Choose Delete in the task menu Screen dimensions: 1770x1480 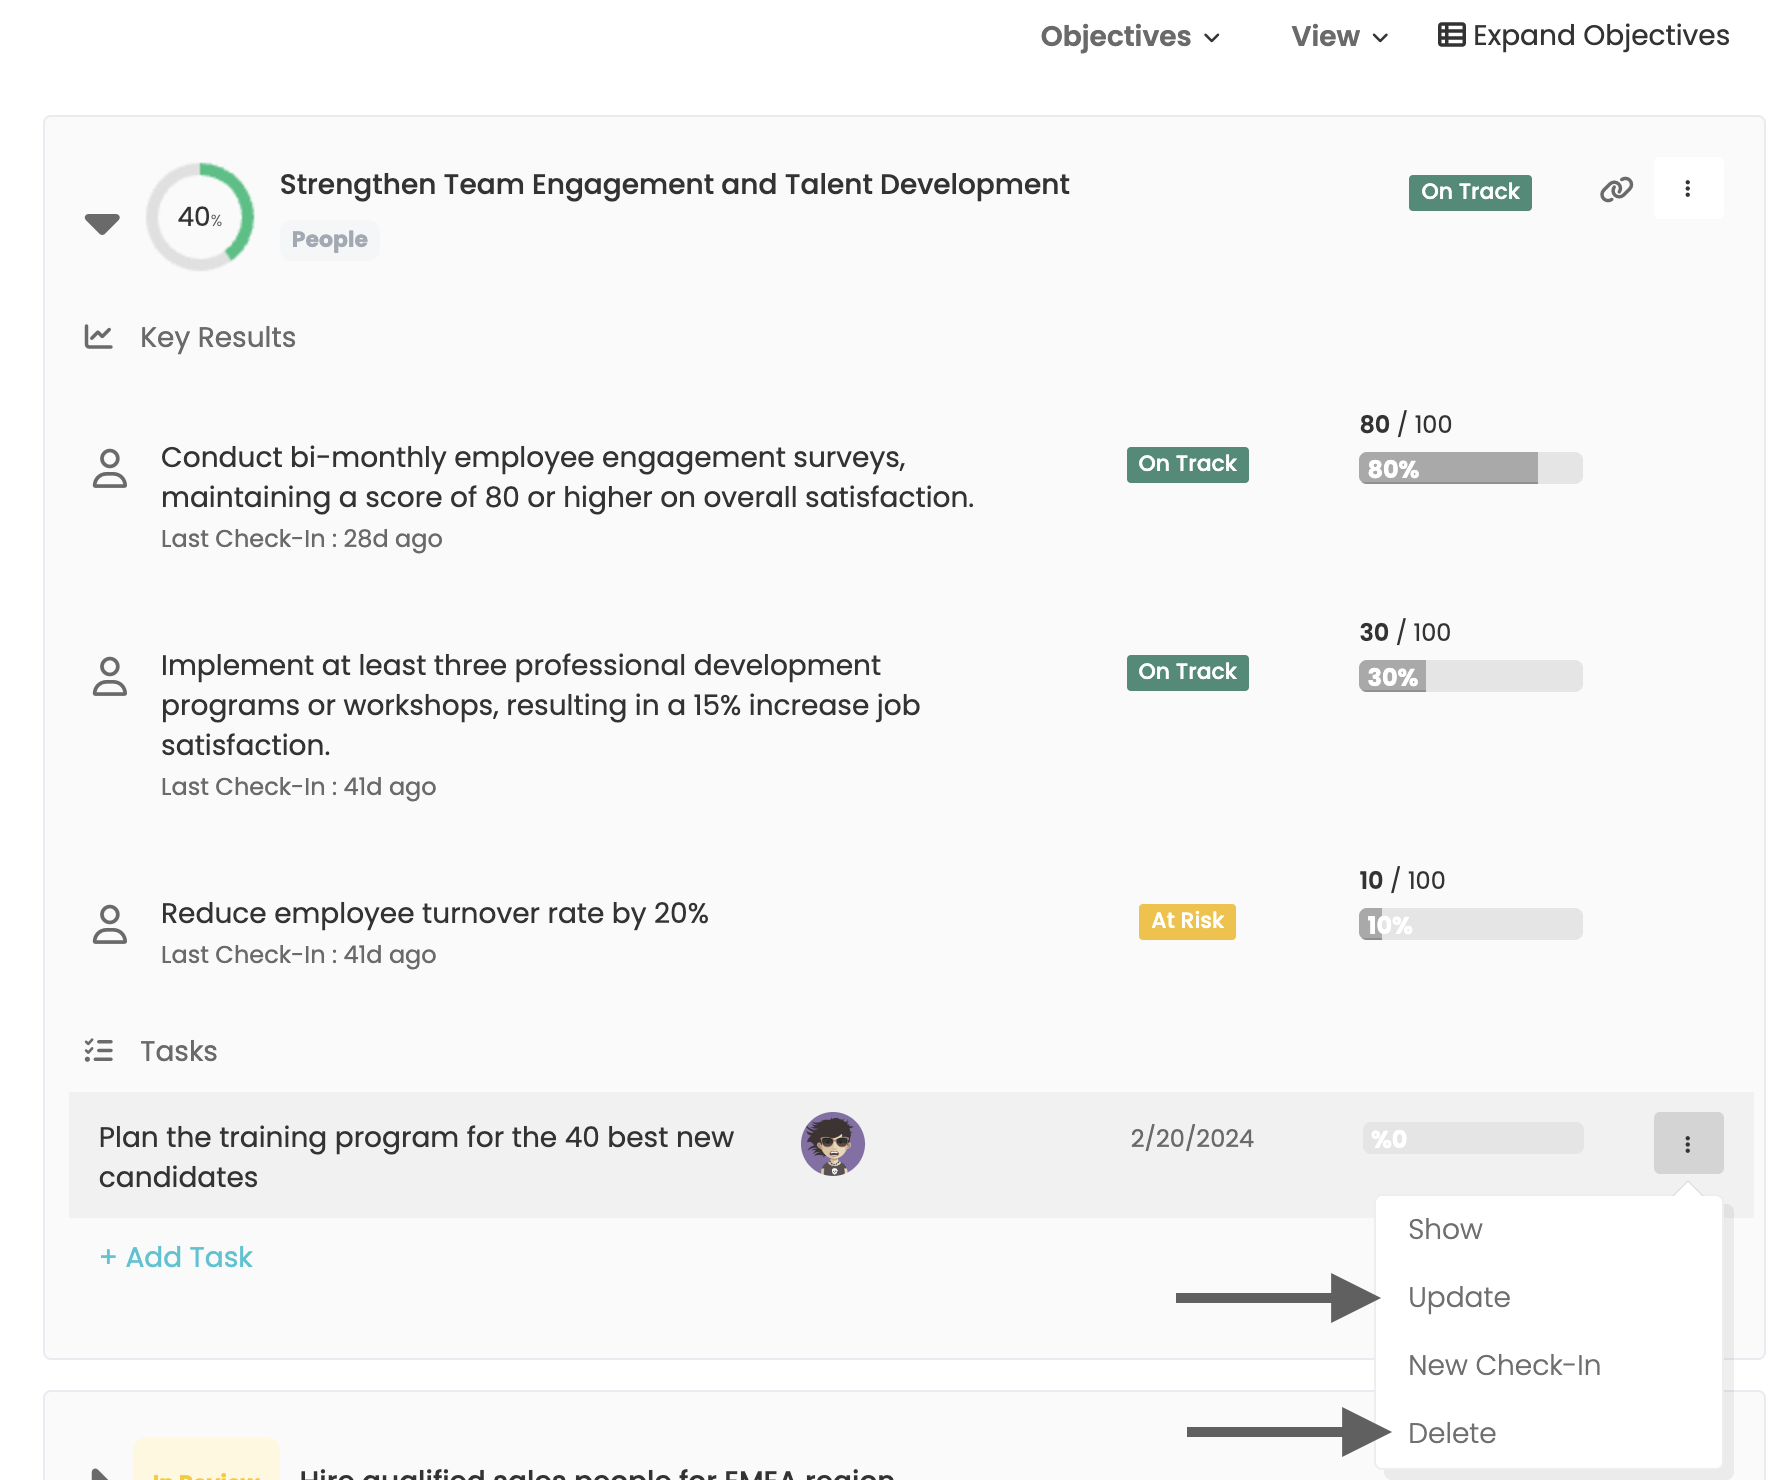(1451, 1434)
